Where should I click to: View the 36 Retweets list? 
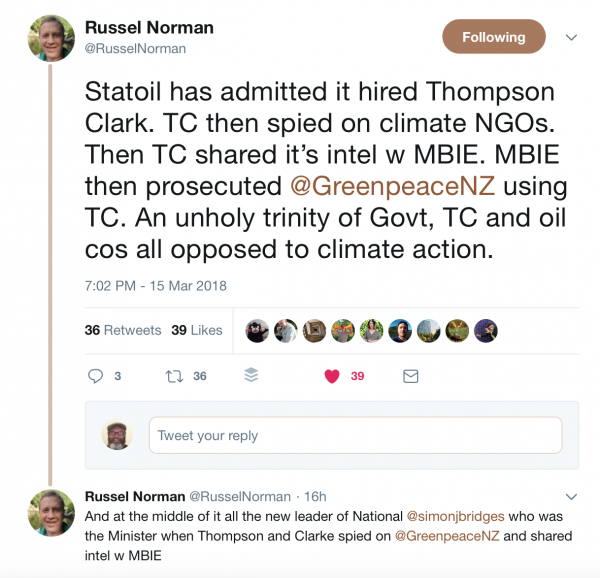coord(121,330)
